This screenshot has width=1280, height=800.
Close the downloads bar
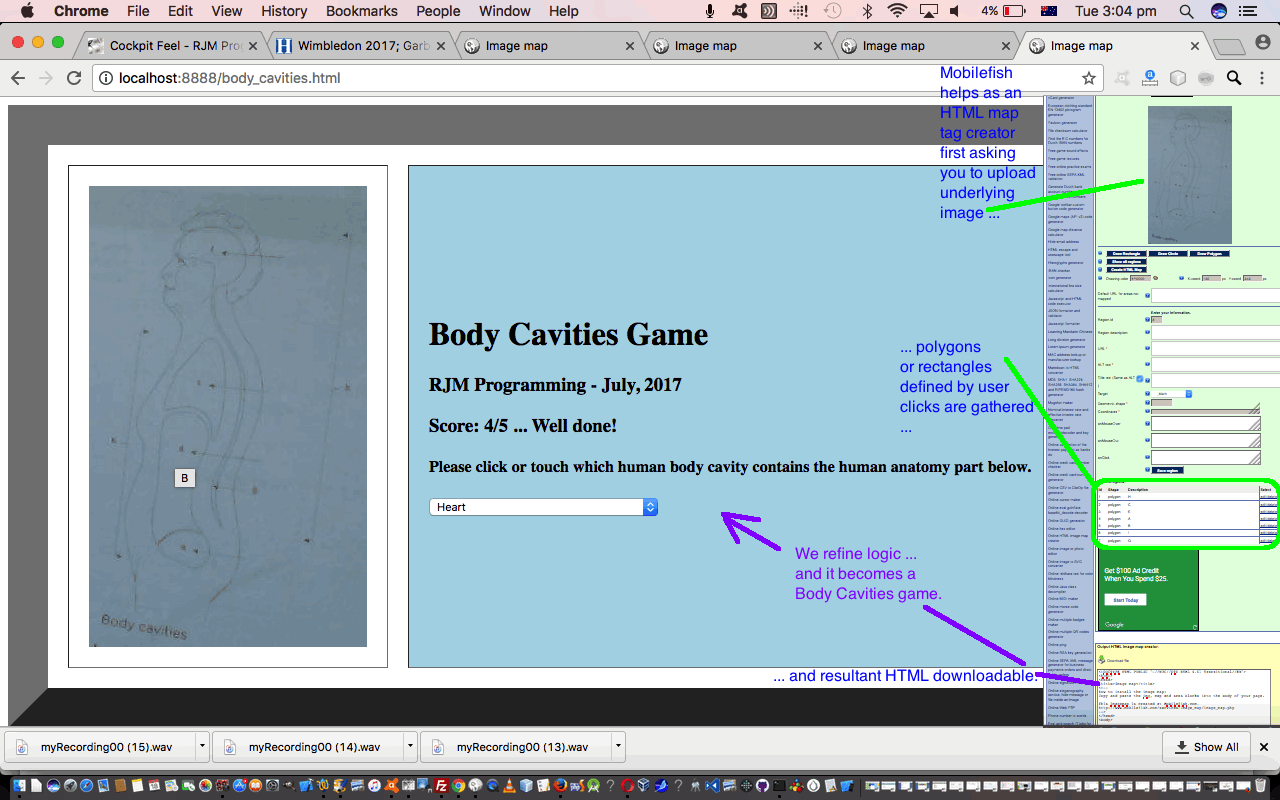[1263, 747]
